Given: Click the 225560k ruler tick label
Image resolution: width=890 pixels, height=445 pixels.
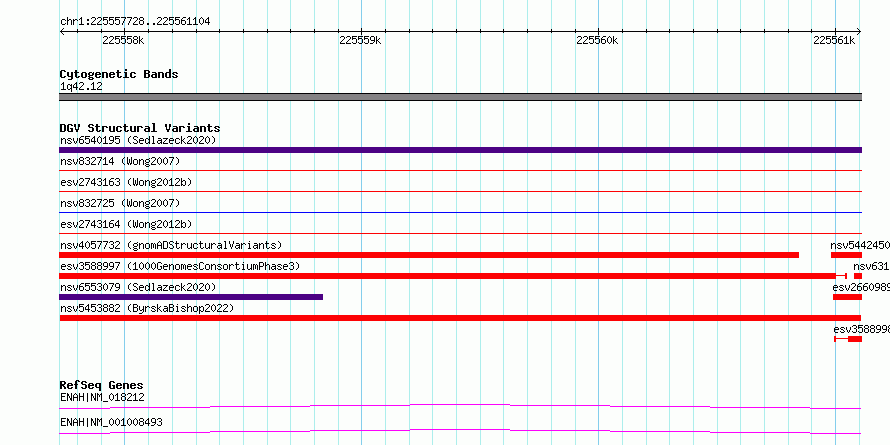Looking at the screenshot, I should (597, 40).
